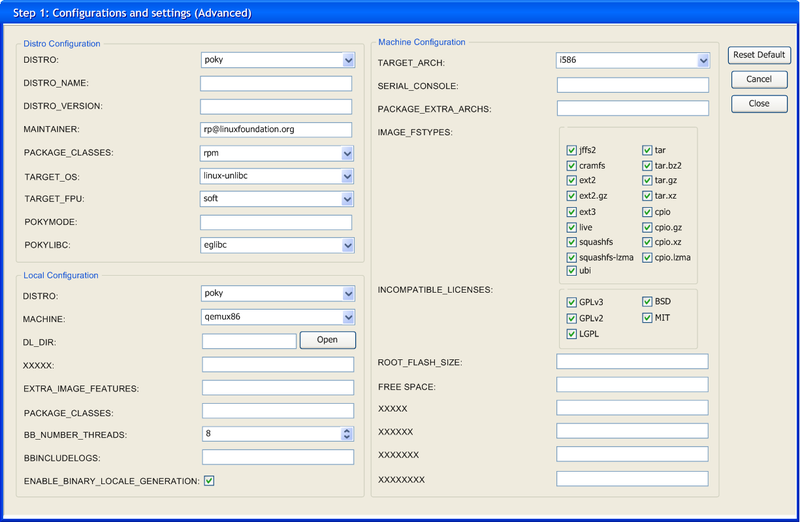Click the SERIAL_CONSOLE text field
800x522 pixels.
click(x=632, y=85)
